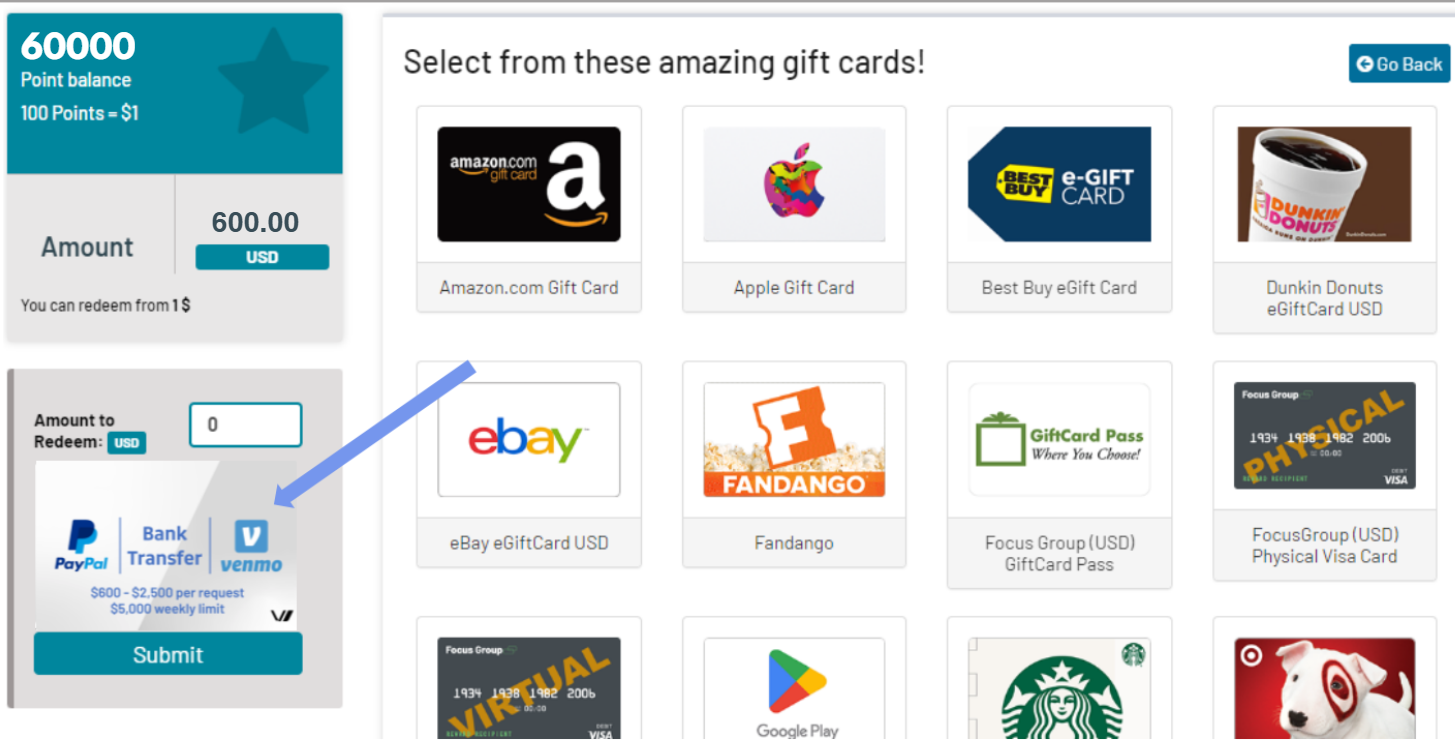The image size is (1455, 754).
Task: Select the Target dog gift card
Action: 1324,689
